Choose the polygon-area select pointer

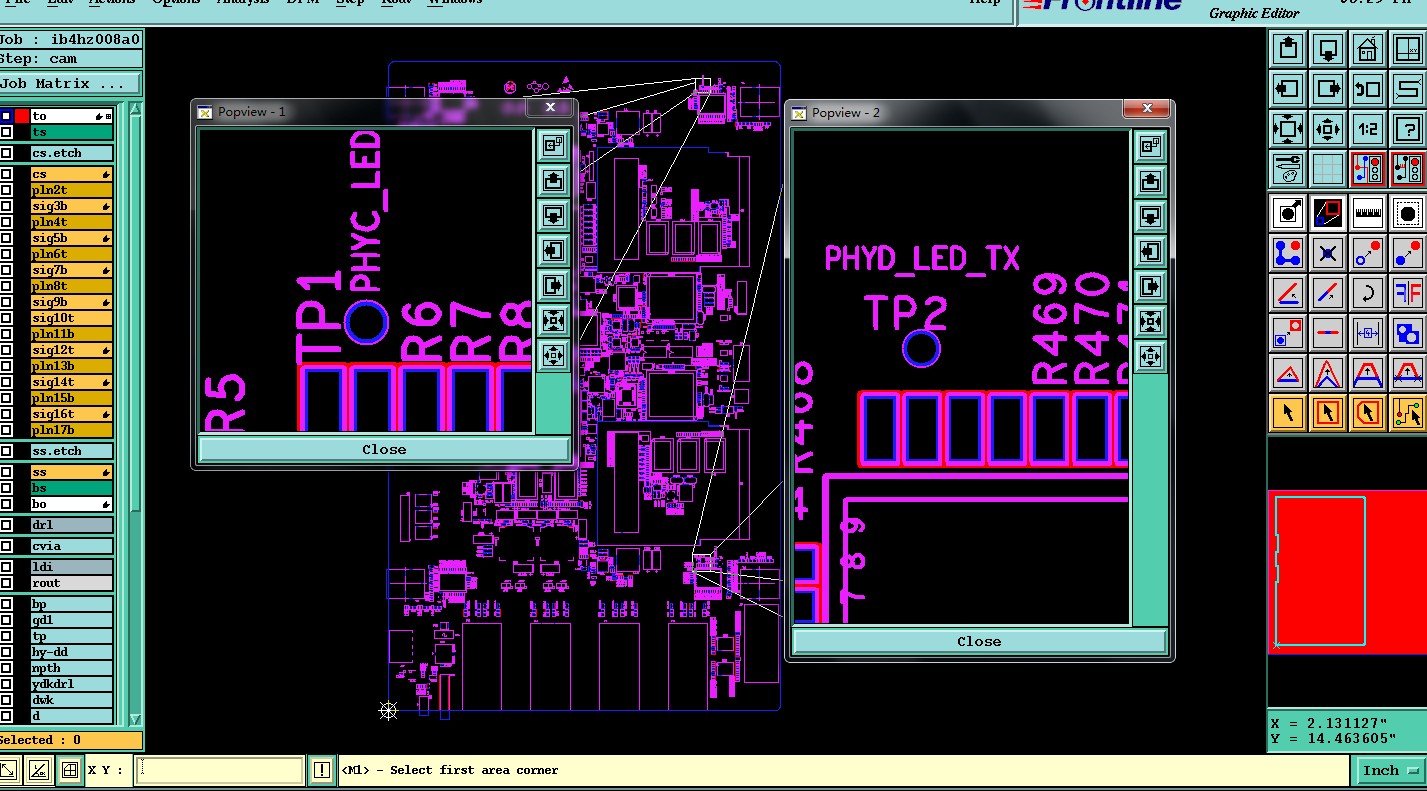point(1367,412)
